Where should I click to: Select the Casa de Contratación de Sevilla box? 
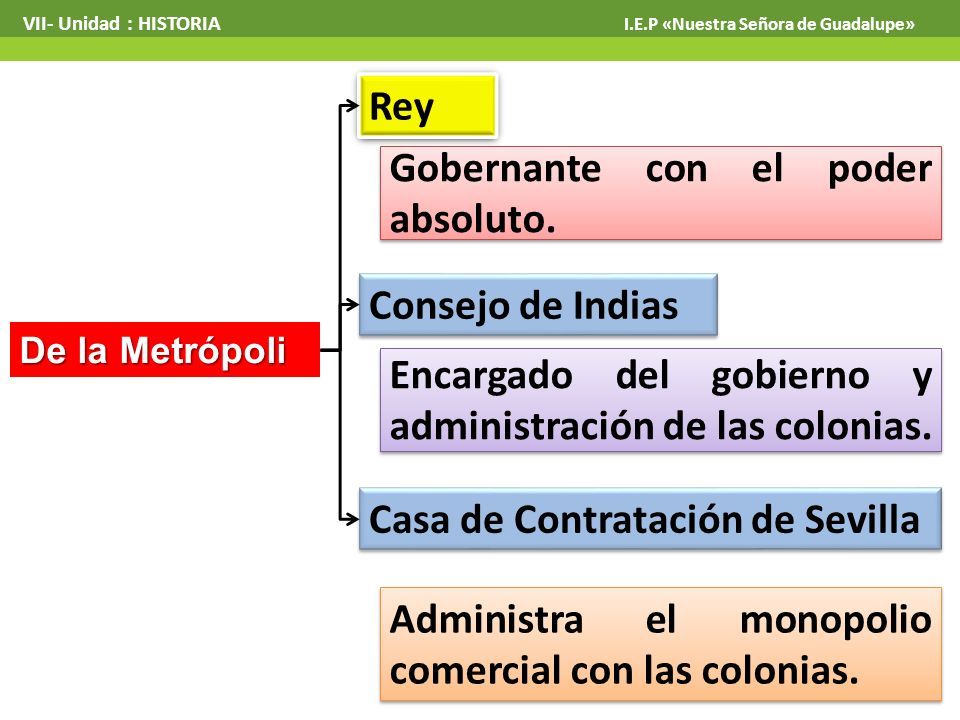(x=650, y=519)
